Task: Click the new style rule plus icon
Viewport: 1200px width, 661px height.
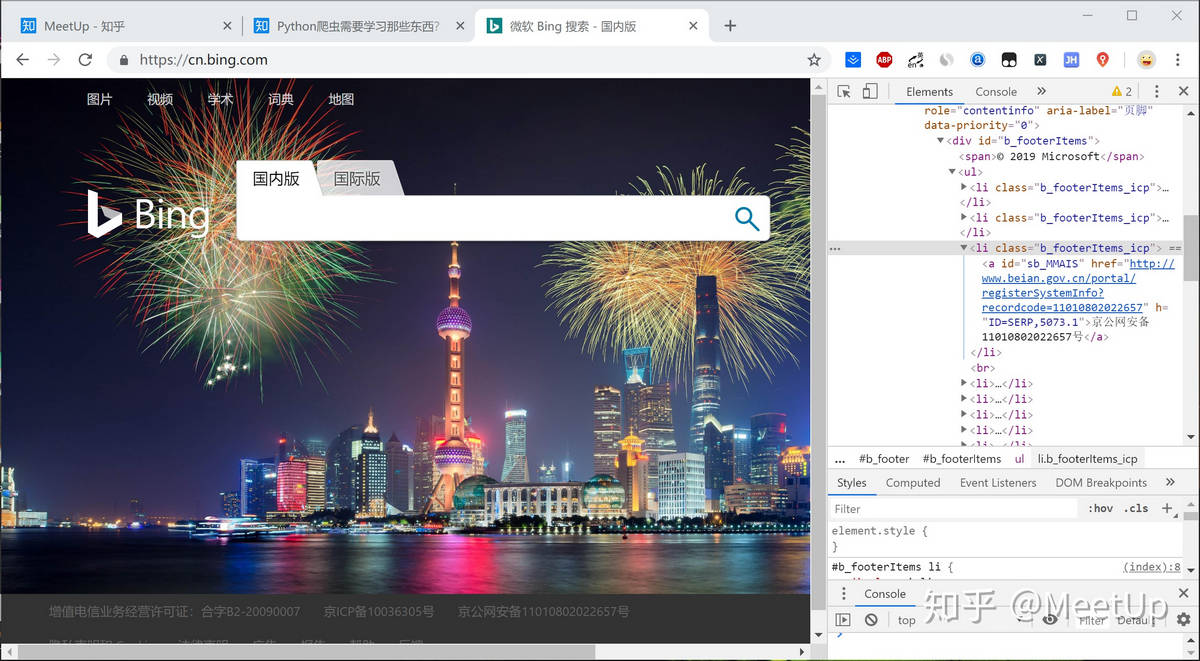Action: [1166, 508]
